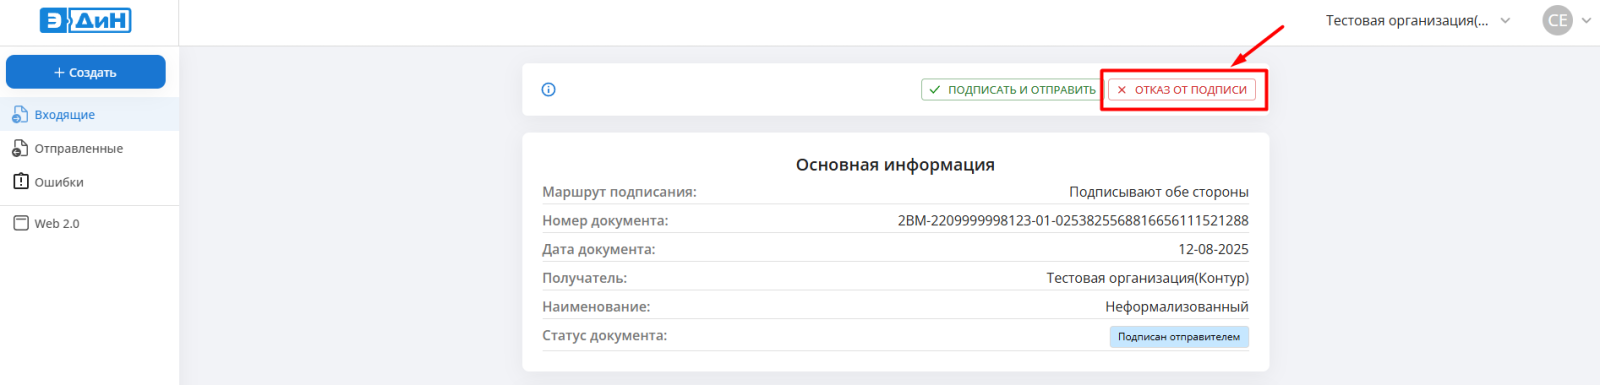The width and height of the screenshot is (1600, 385).
Task: Click the Ошибки warning icon
Action: pyautogui.click(x=20, y=182)
